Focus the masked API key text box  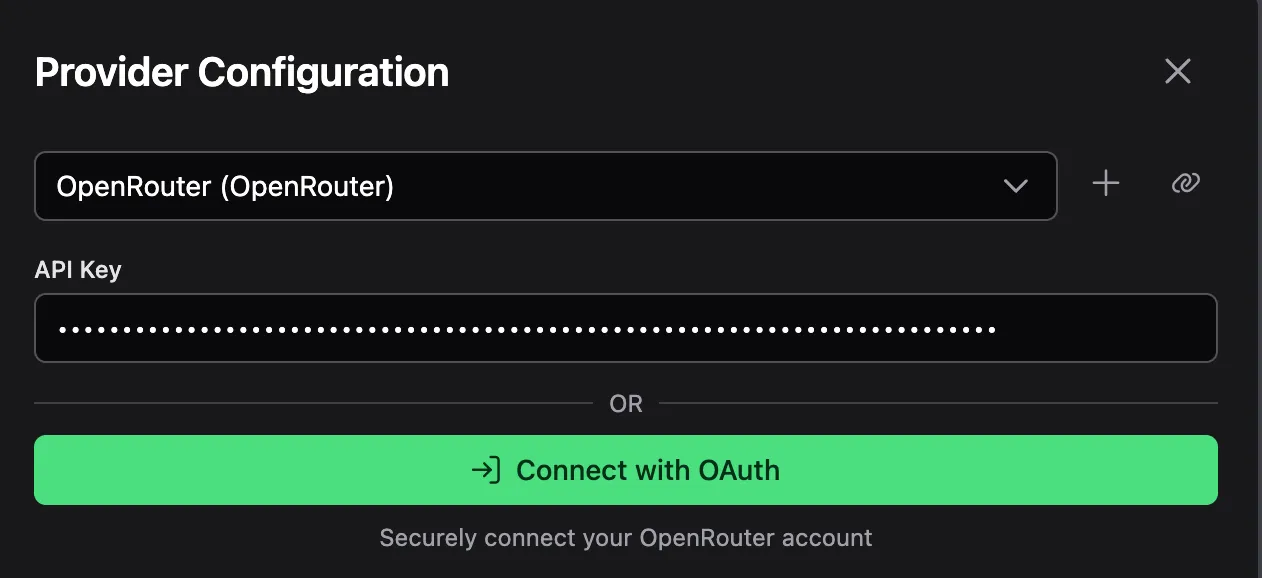click(x=626, y=327)
